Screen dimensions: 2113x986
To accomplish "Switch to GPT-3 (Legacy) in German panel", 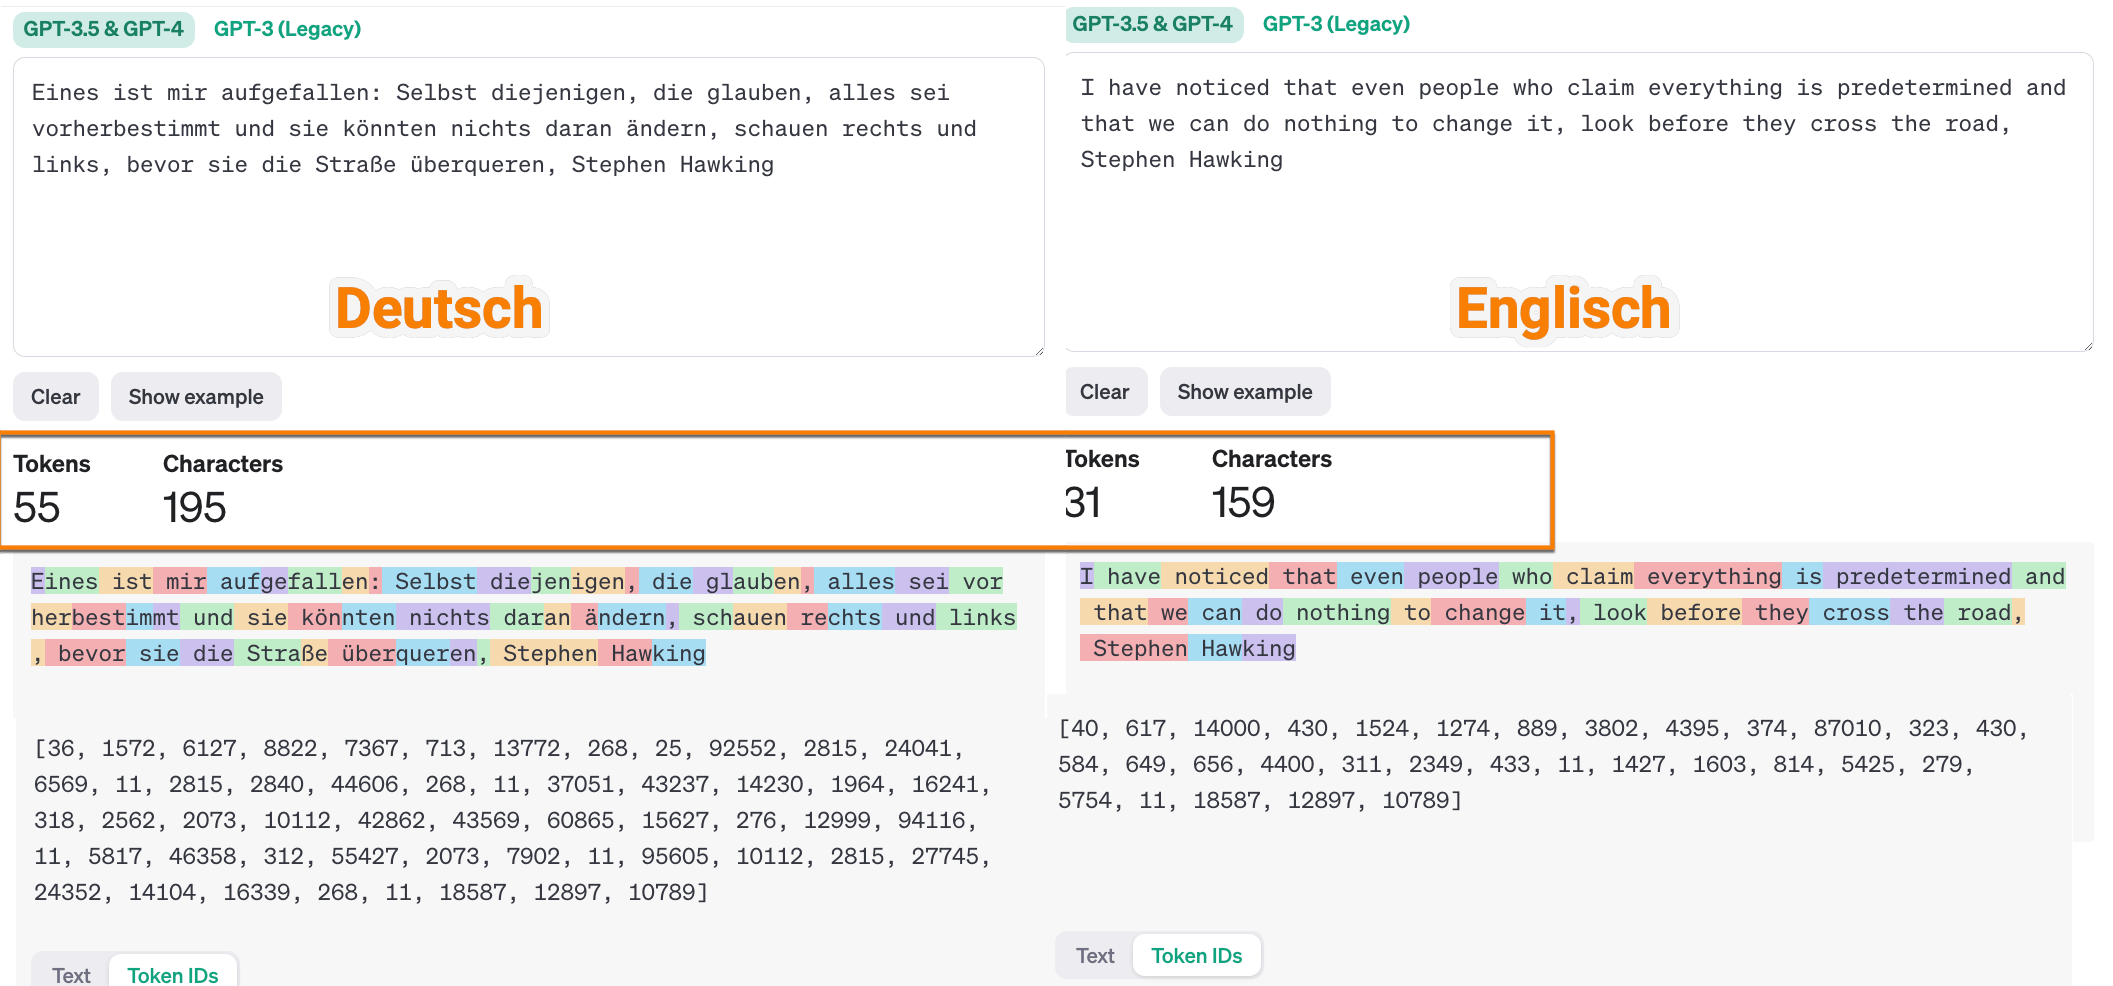I will [x=287, y=29].
